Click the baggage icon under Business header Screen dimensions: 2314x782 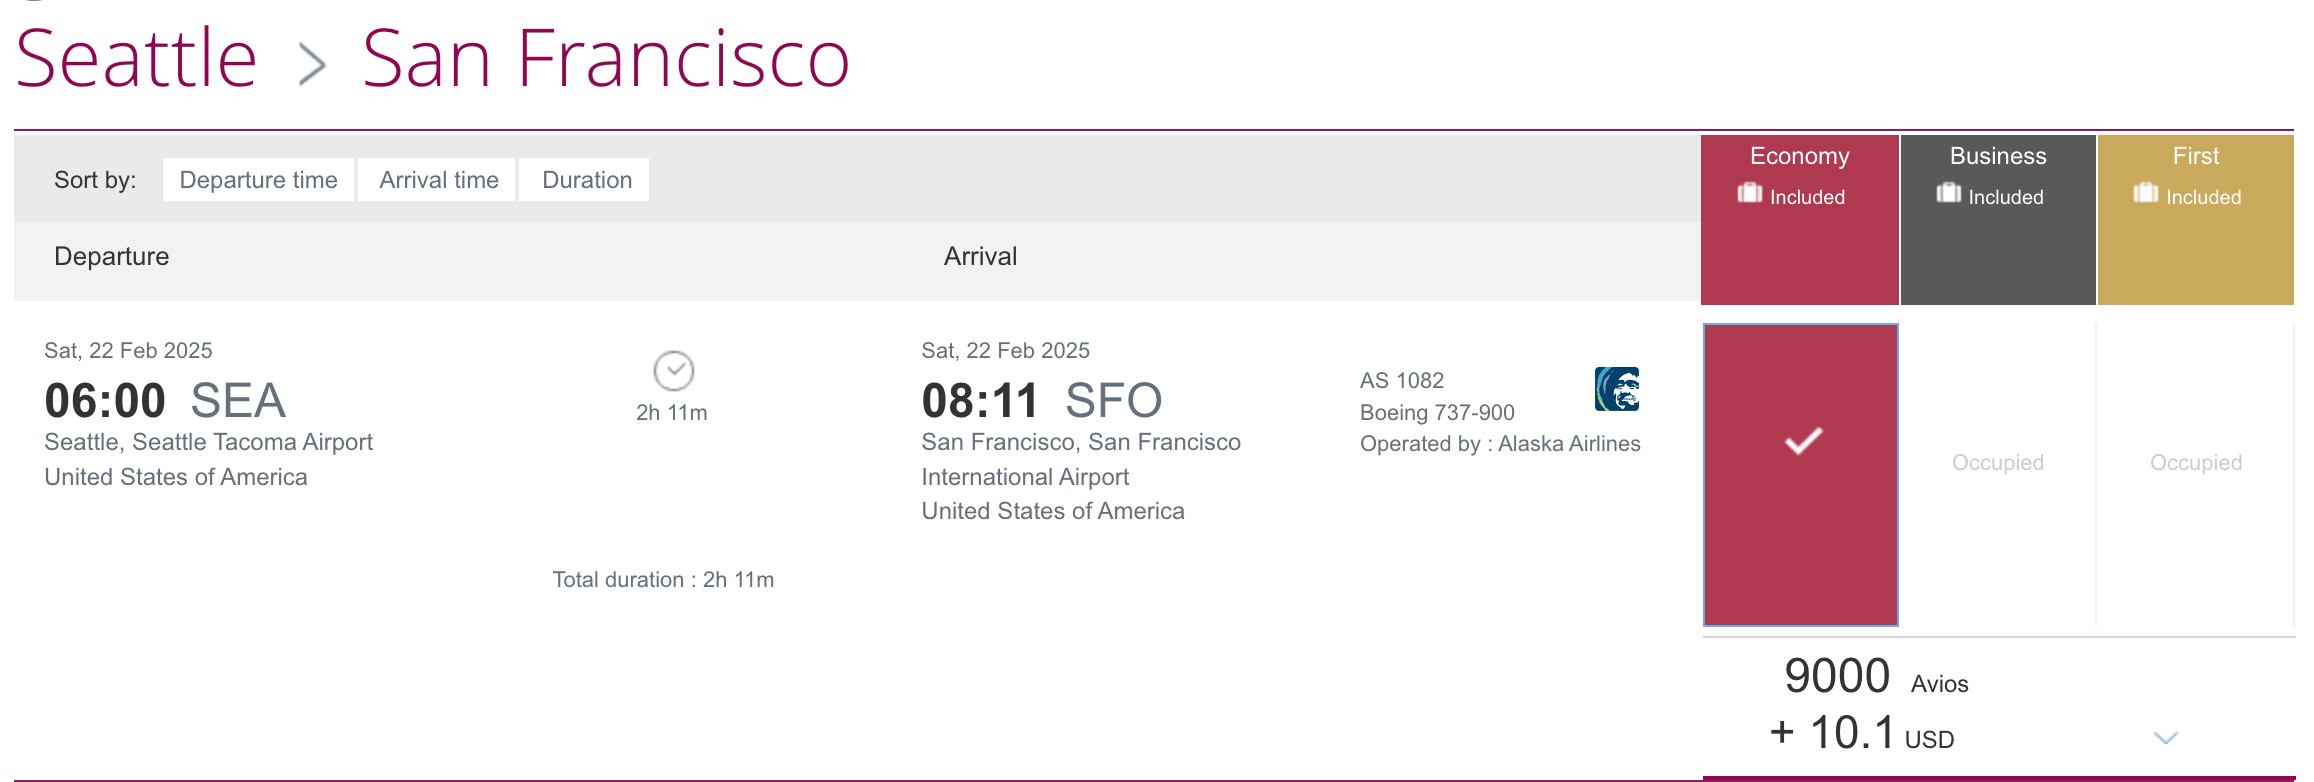[1948, 195]
